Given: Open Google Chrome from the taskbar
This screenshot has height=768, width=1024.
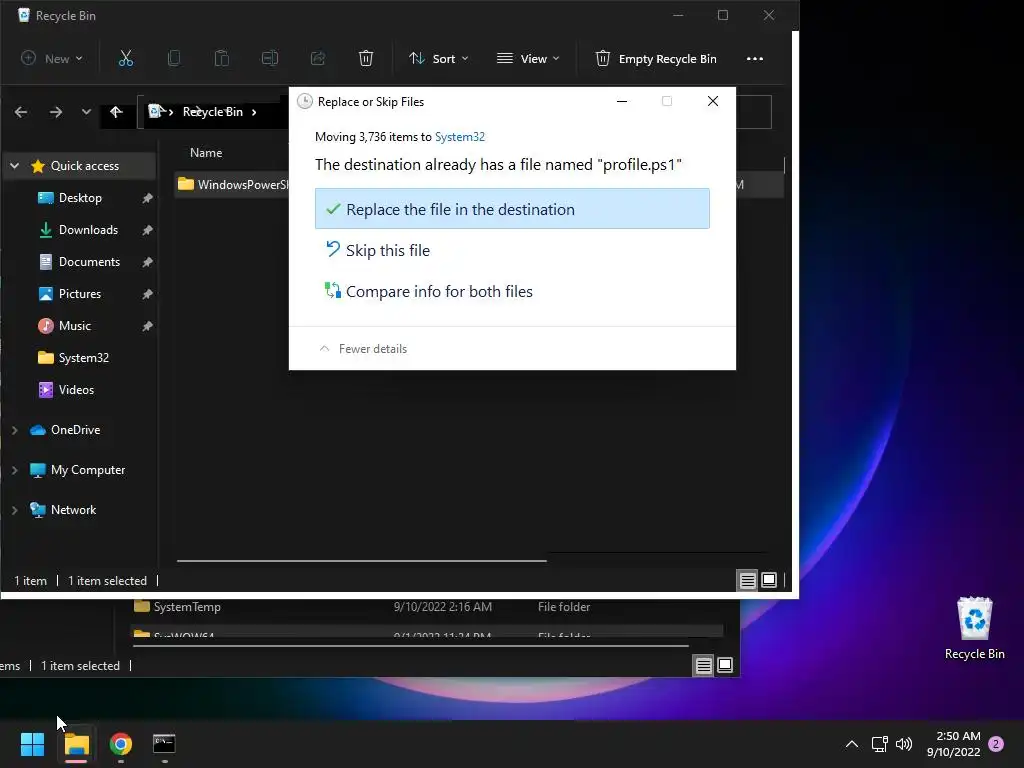Looking at the screenshot, I should [120, 744].
